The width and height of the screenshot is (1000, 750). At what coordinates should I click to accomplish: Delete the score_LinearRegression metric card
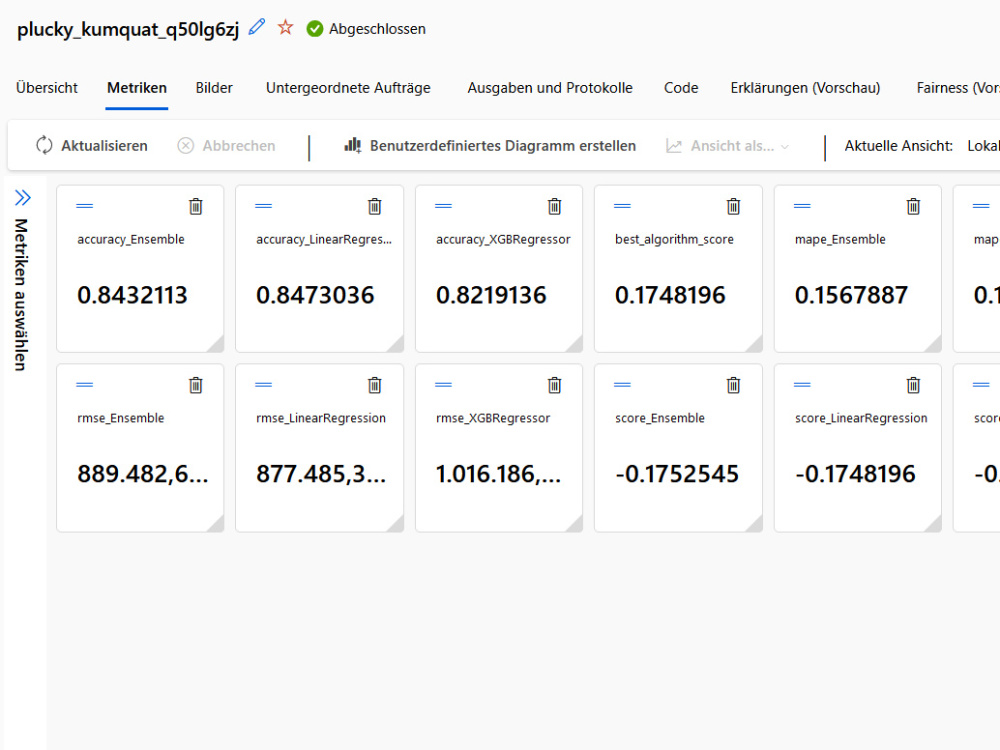[913, 385]
